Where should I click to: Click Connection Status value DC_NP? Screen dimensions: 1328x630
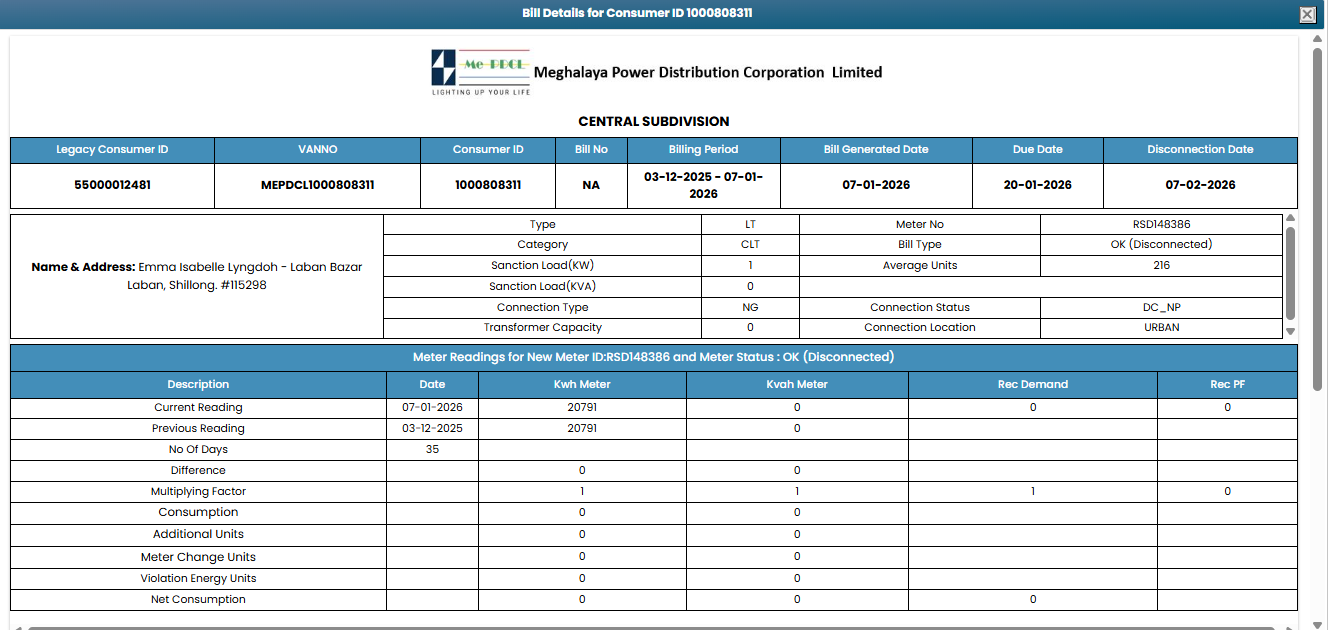click(1161, 308)
